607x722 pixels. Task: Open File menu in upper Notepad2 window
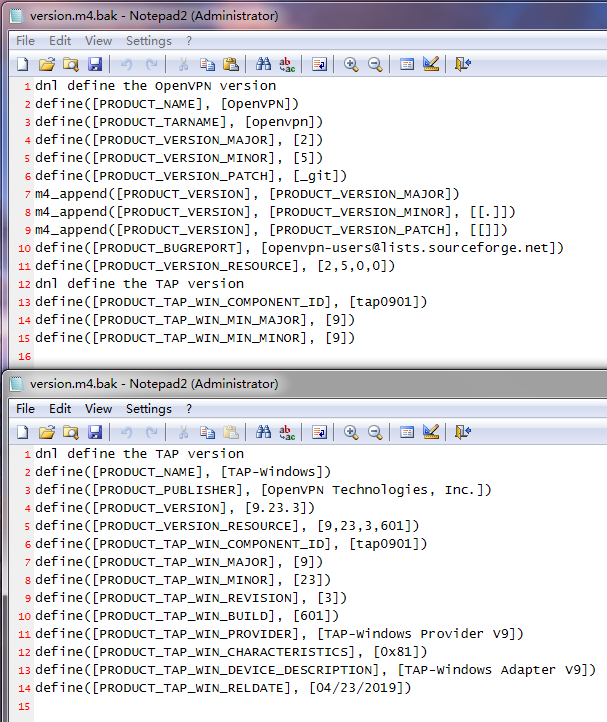click(x=25, y=41)
